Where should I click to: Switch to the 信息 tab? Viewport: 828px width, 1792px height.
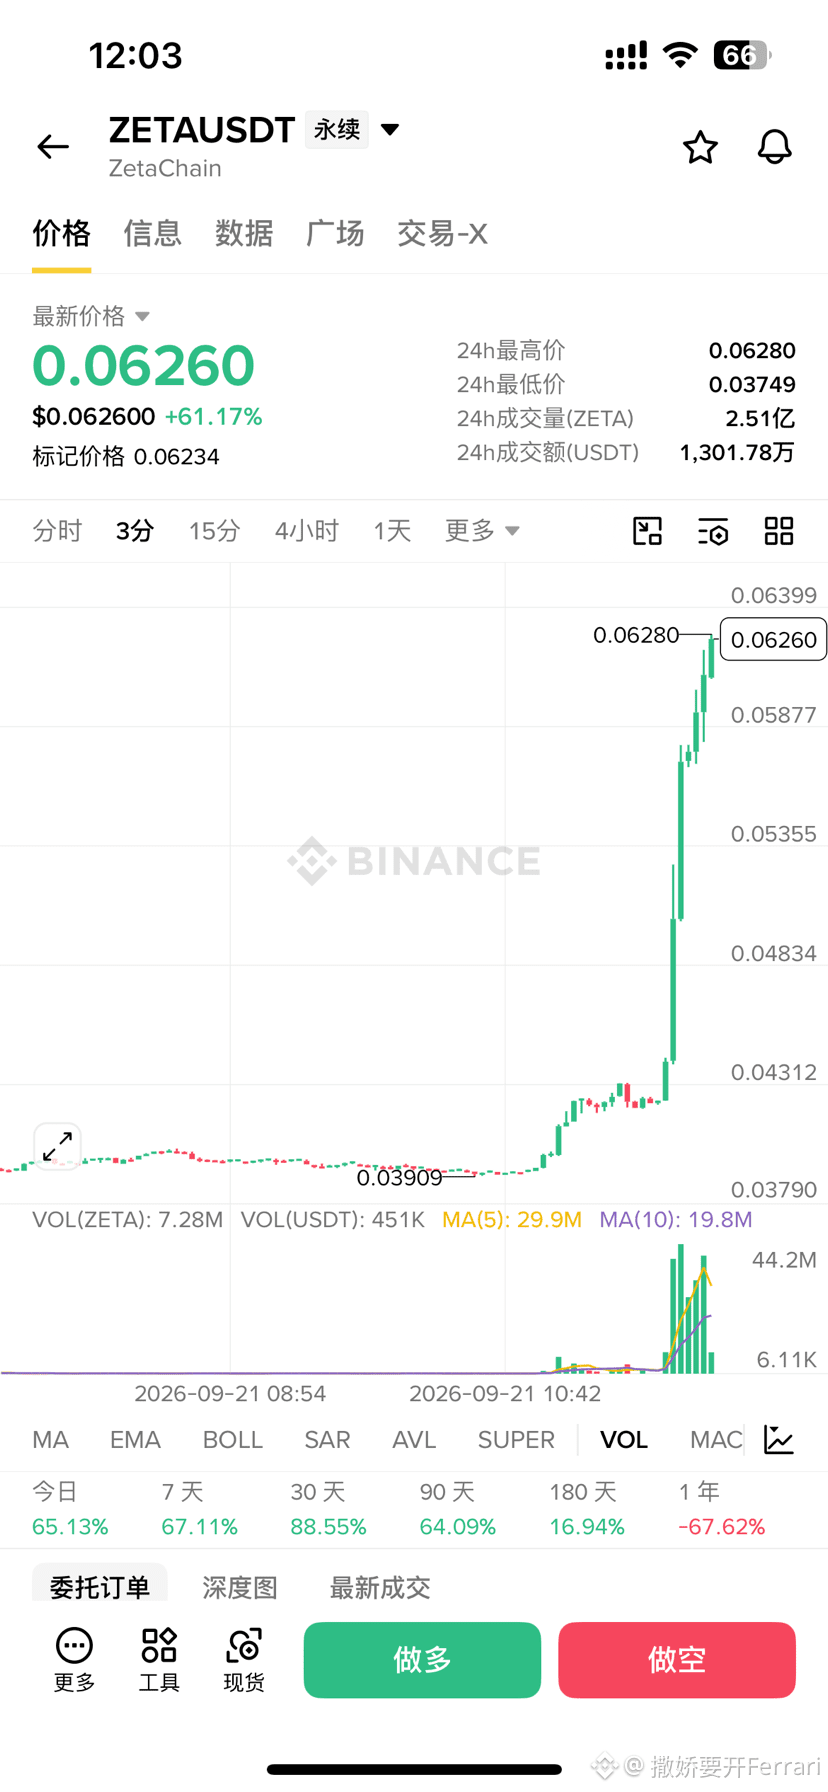(152, 233)
